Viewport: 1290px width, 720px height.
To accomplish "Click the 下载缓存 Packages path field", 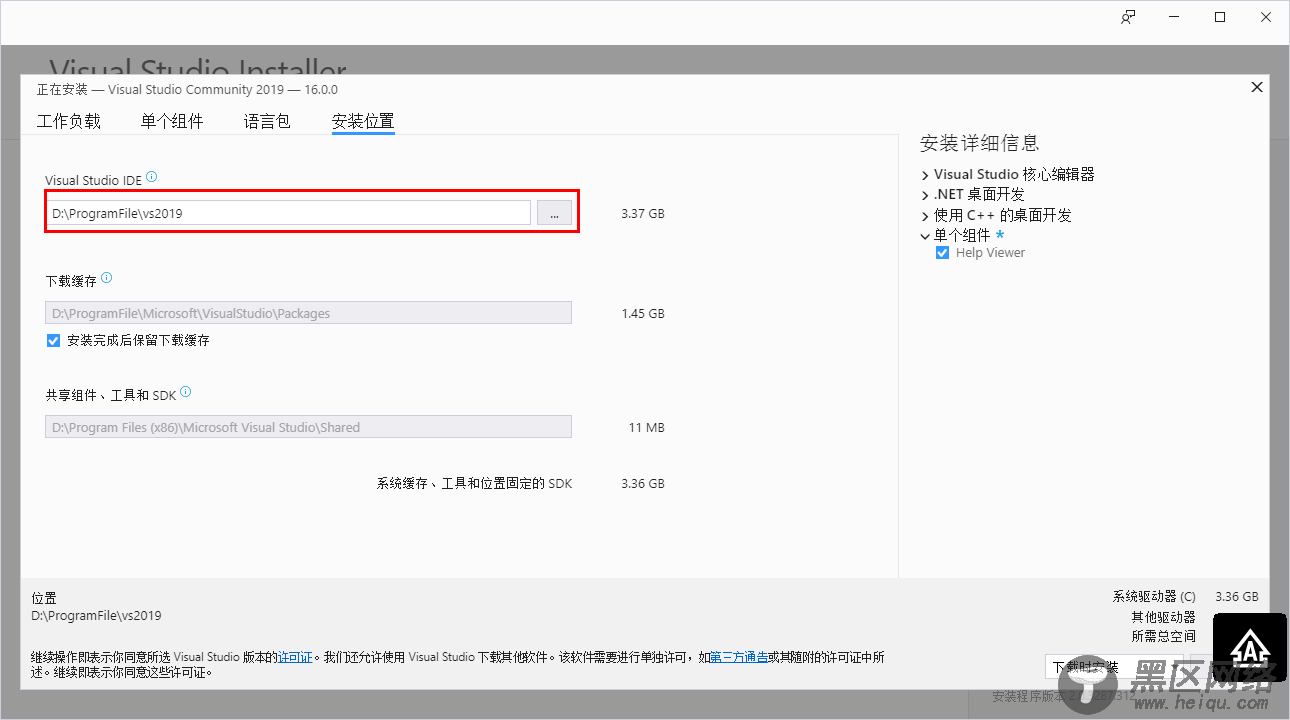I will [x=308, y=313].
